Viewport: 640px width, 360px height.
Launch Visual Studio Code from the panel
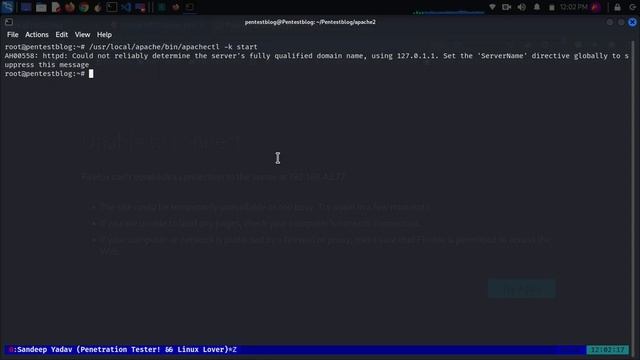point(126,7)
